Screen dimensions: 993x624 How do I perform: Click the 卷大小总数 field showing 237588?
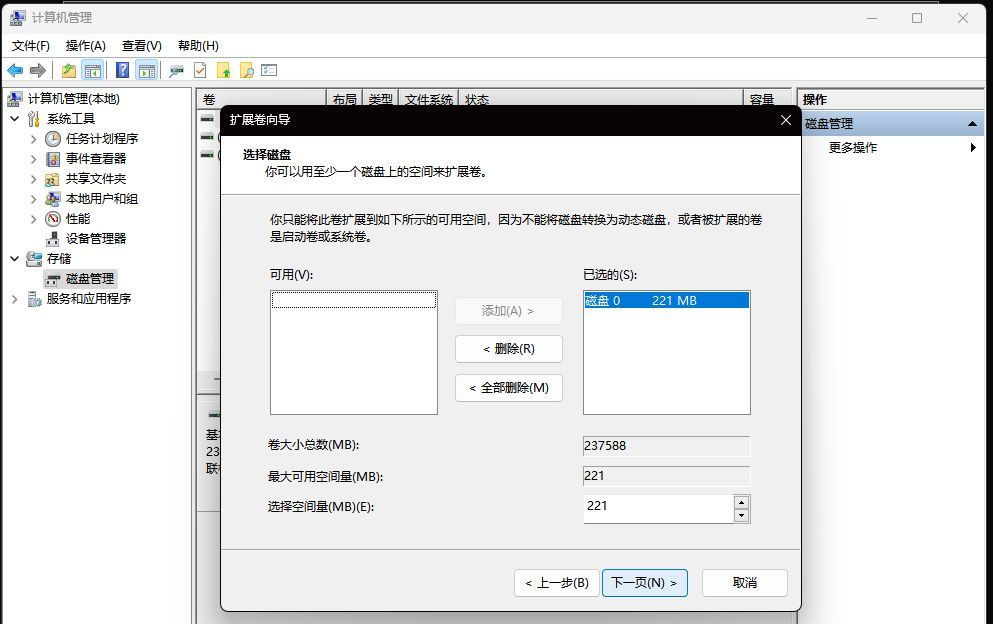(x=666, y=446)
